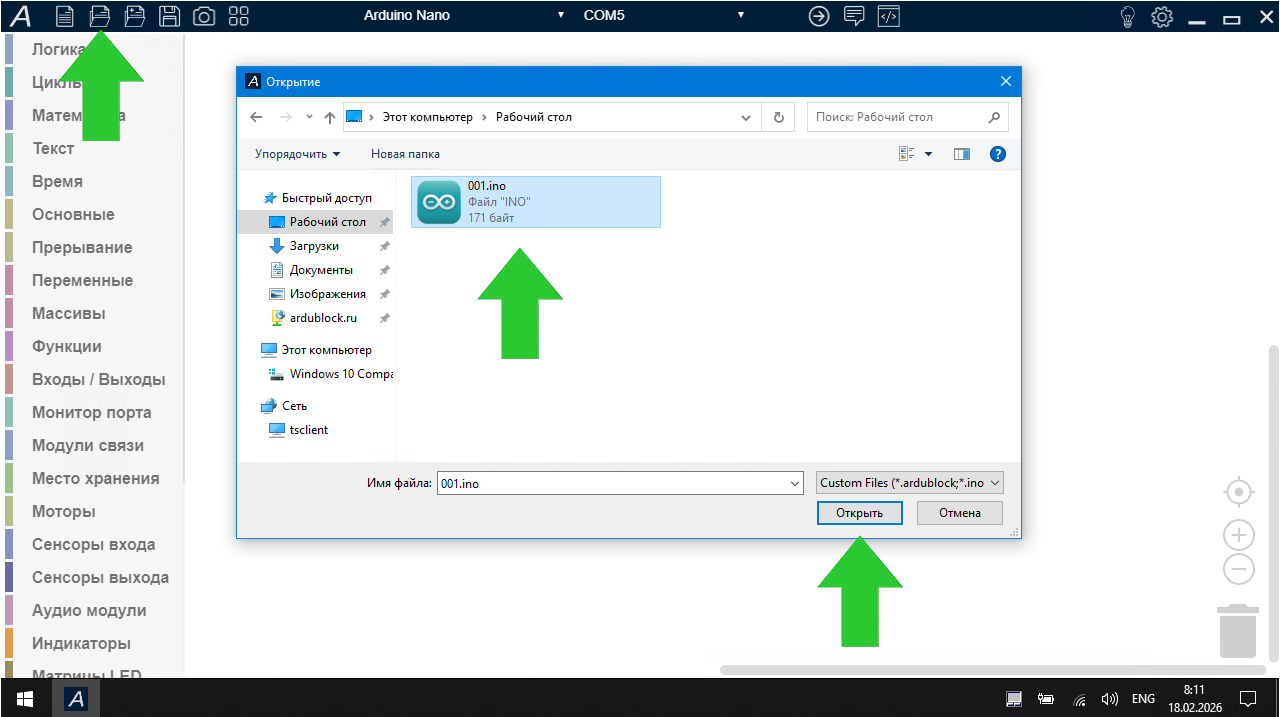Click the center workspace target icon
This screenshot has width=1280, height=717.
1238,492
